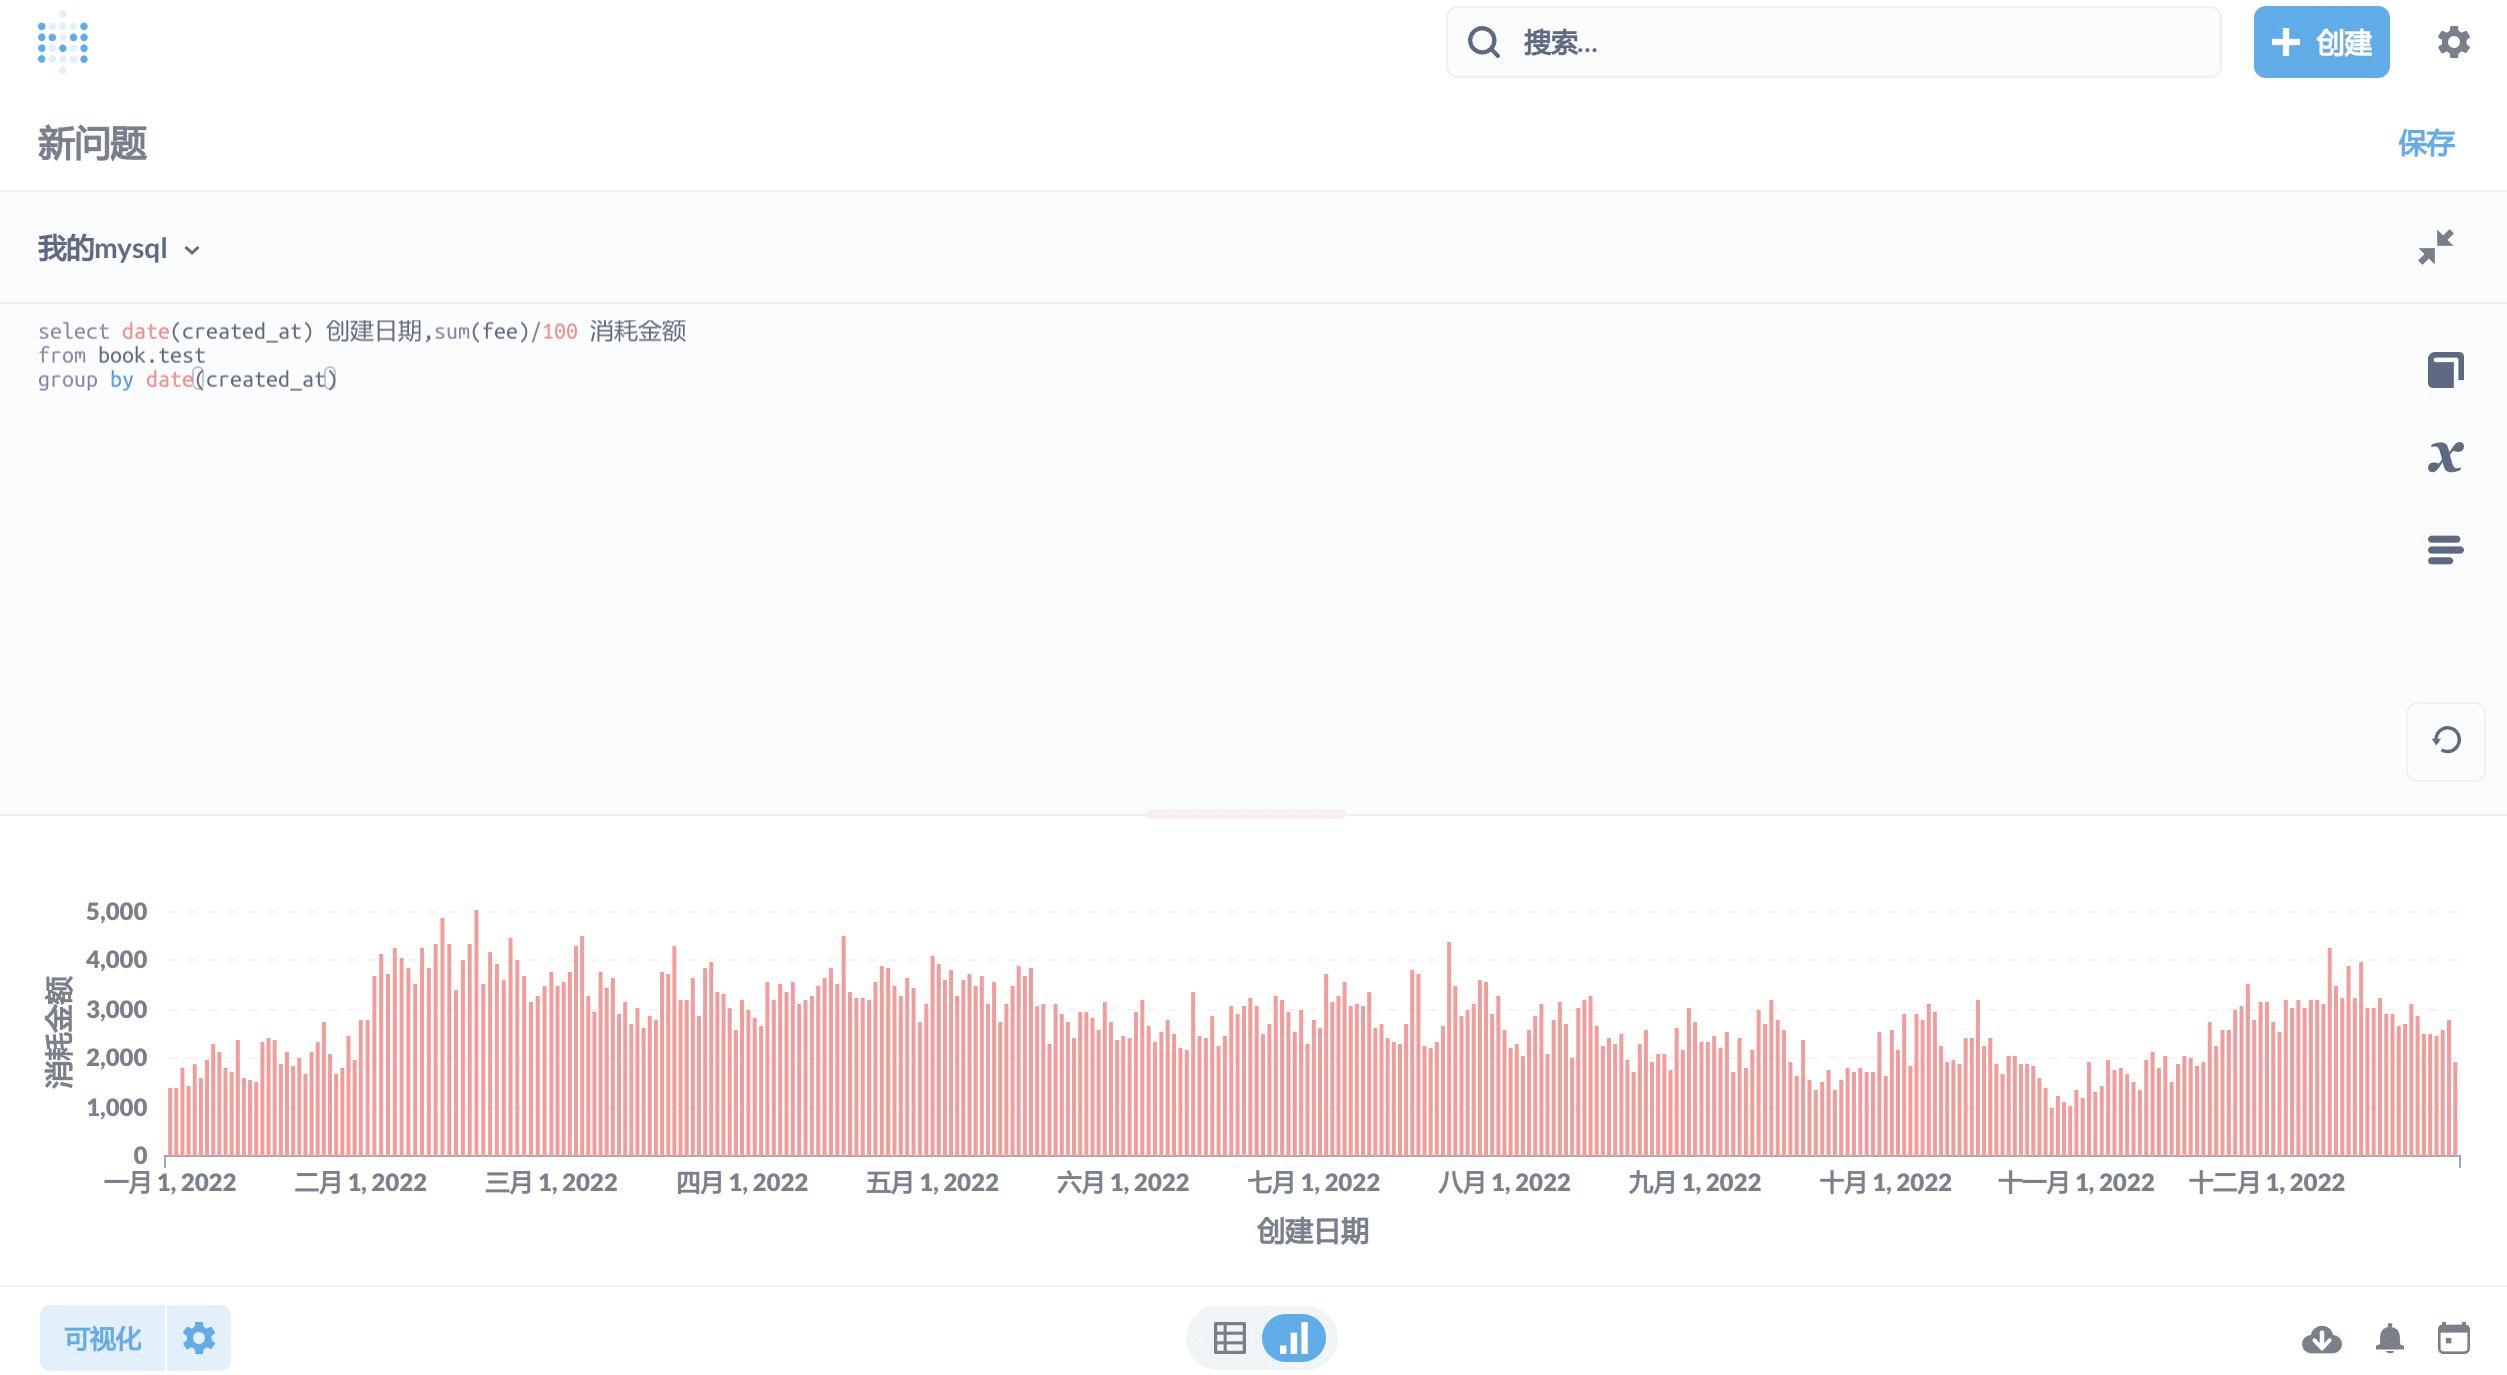Click the resize handle between editor and chart
Viewport: 2507px width, 1375px height.
pyautogui.click(x=1245, y=814)
